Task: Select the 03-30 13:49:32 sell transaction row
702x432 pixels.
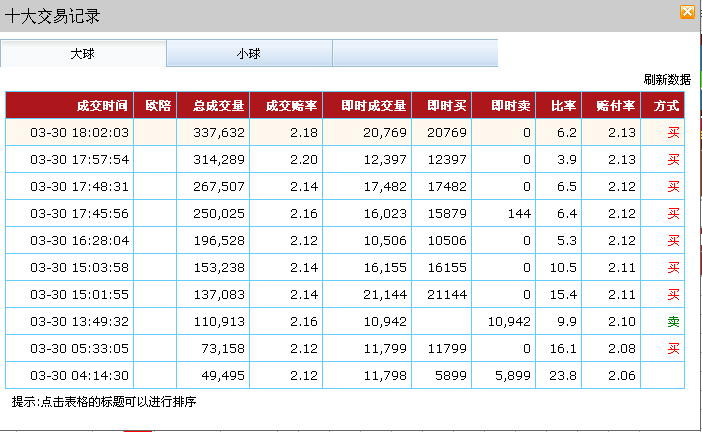Action: point(80,321)
